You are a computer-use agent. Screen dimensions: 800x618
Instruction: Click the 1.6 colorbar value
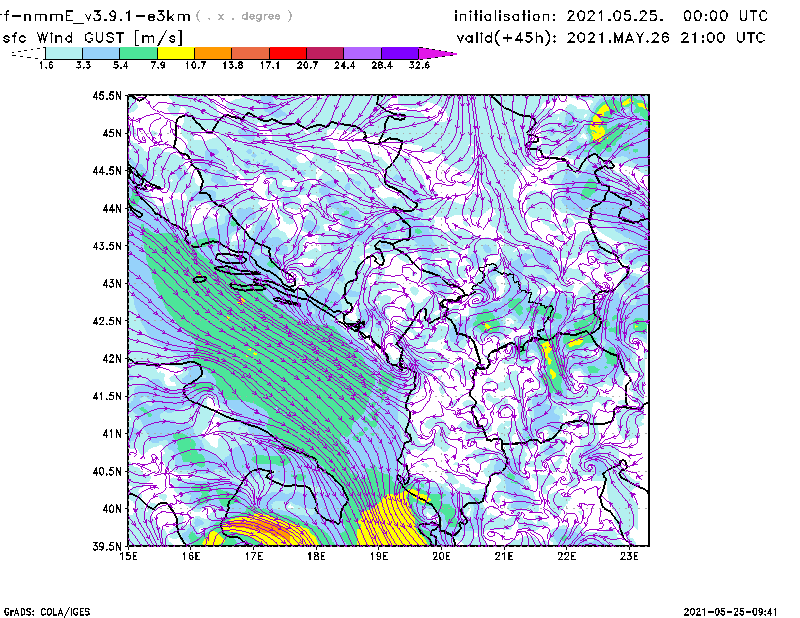46,65
